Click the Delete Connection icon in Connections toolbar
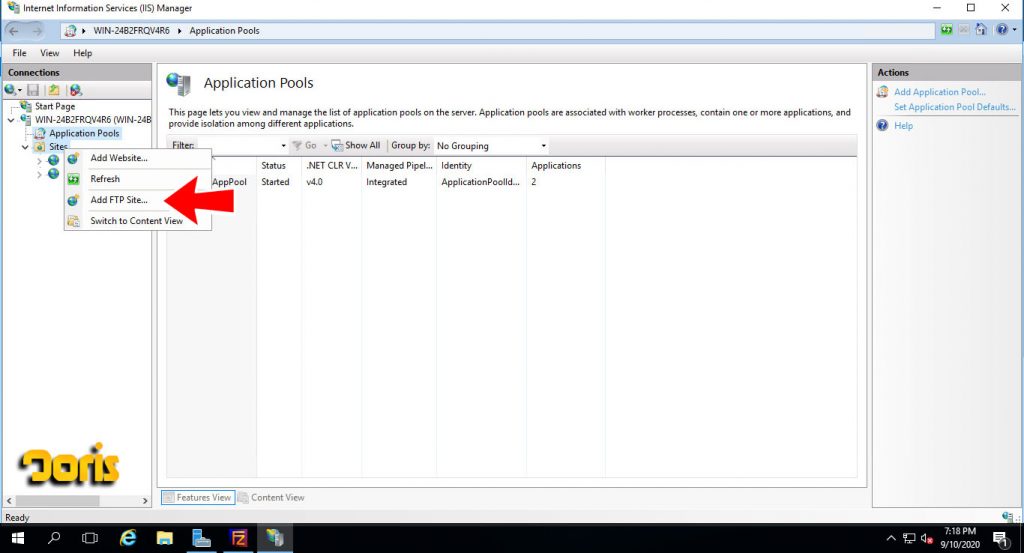This screenshot has height=553, width=1024. point(76,90)
